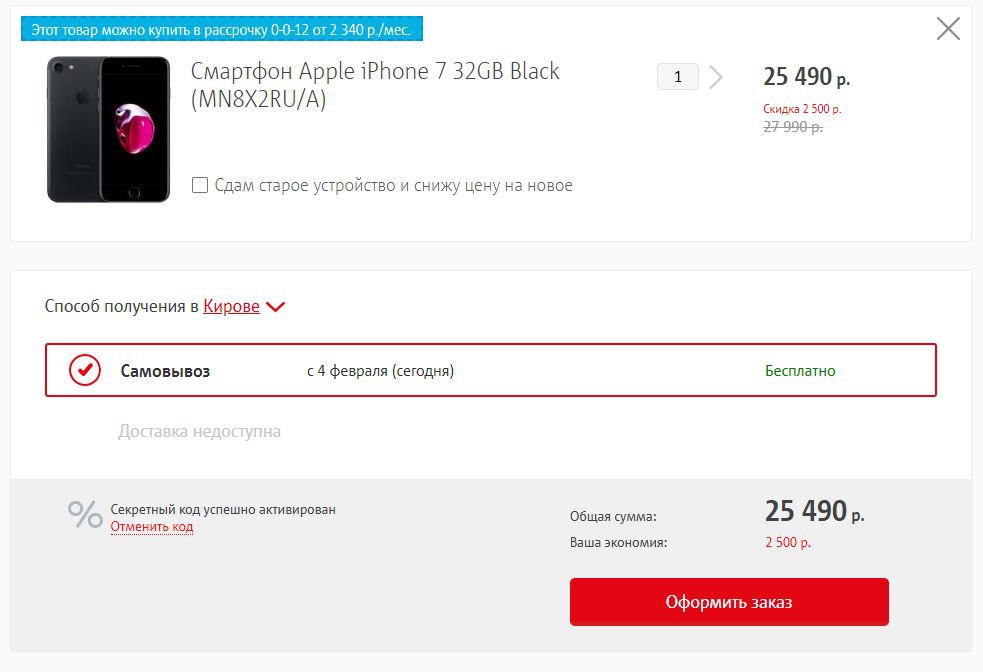Image resolution: width=983 pixels, height=672 pixels.
Task: Cancel promo code via 'Отменить код'
Action: coord(152,527)
